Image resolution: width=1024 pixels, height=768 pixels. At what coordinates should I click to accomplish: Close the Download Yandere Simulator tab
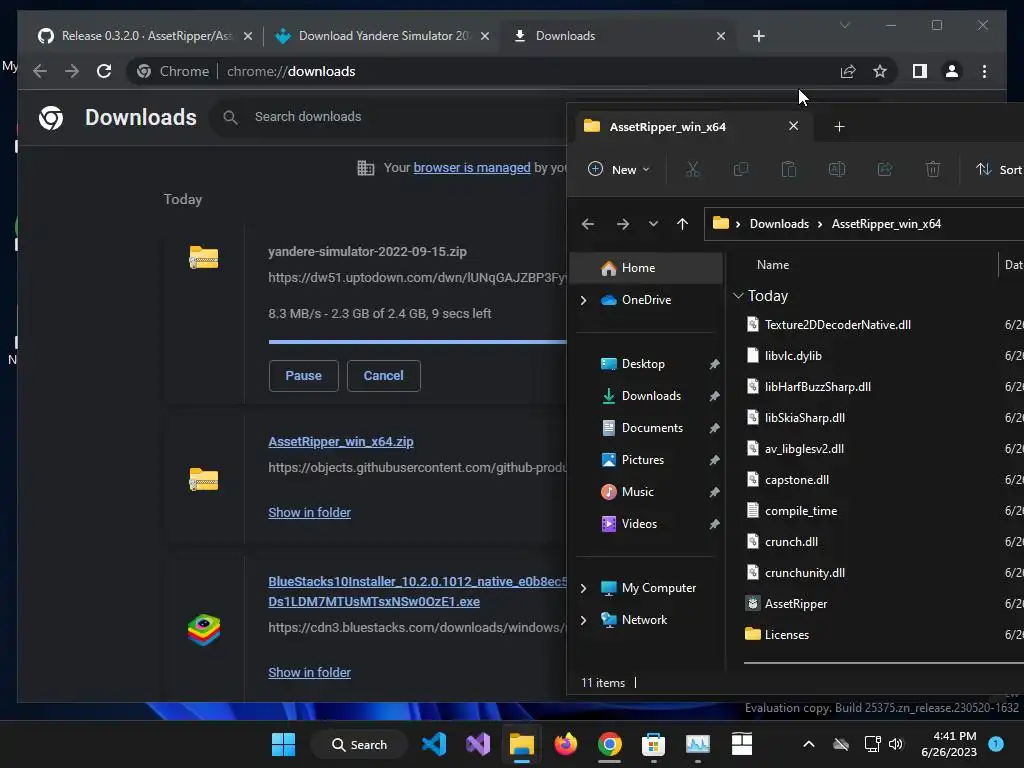pyautogui.click(x=485, y=36)
